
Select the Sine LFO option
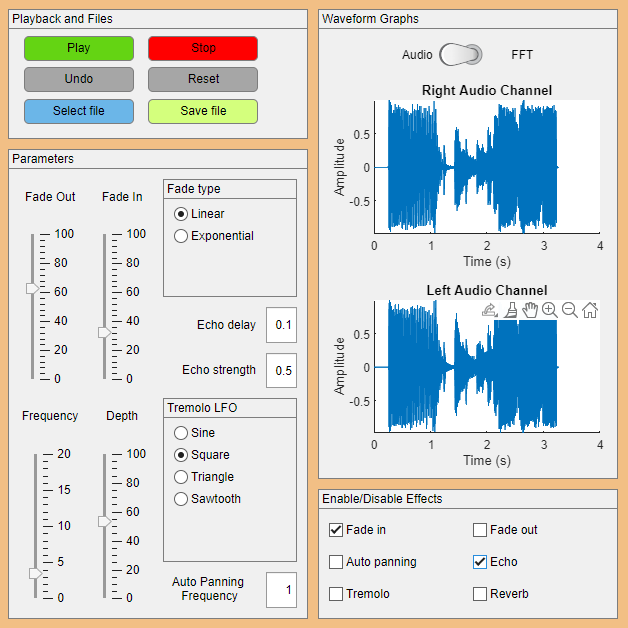[x=181, y=433]
